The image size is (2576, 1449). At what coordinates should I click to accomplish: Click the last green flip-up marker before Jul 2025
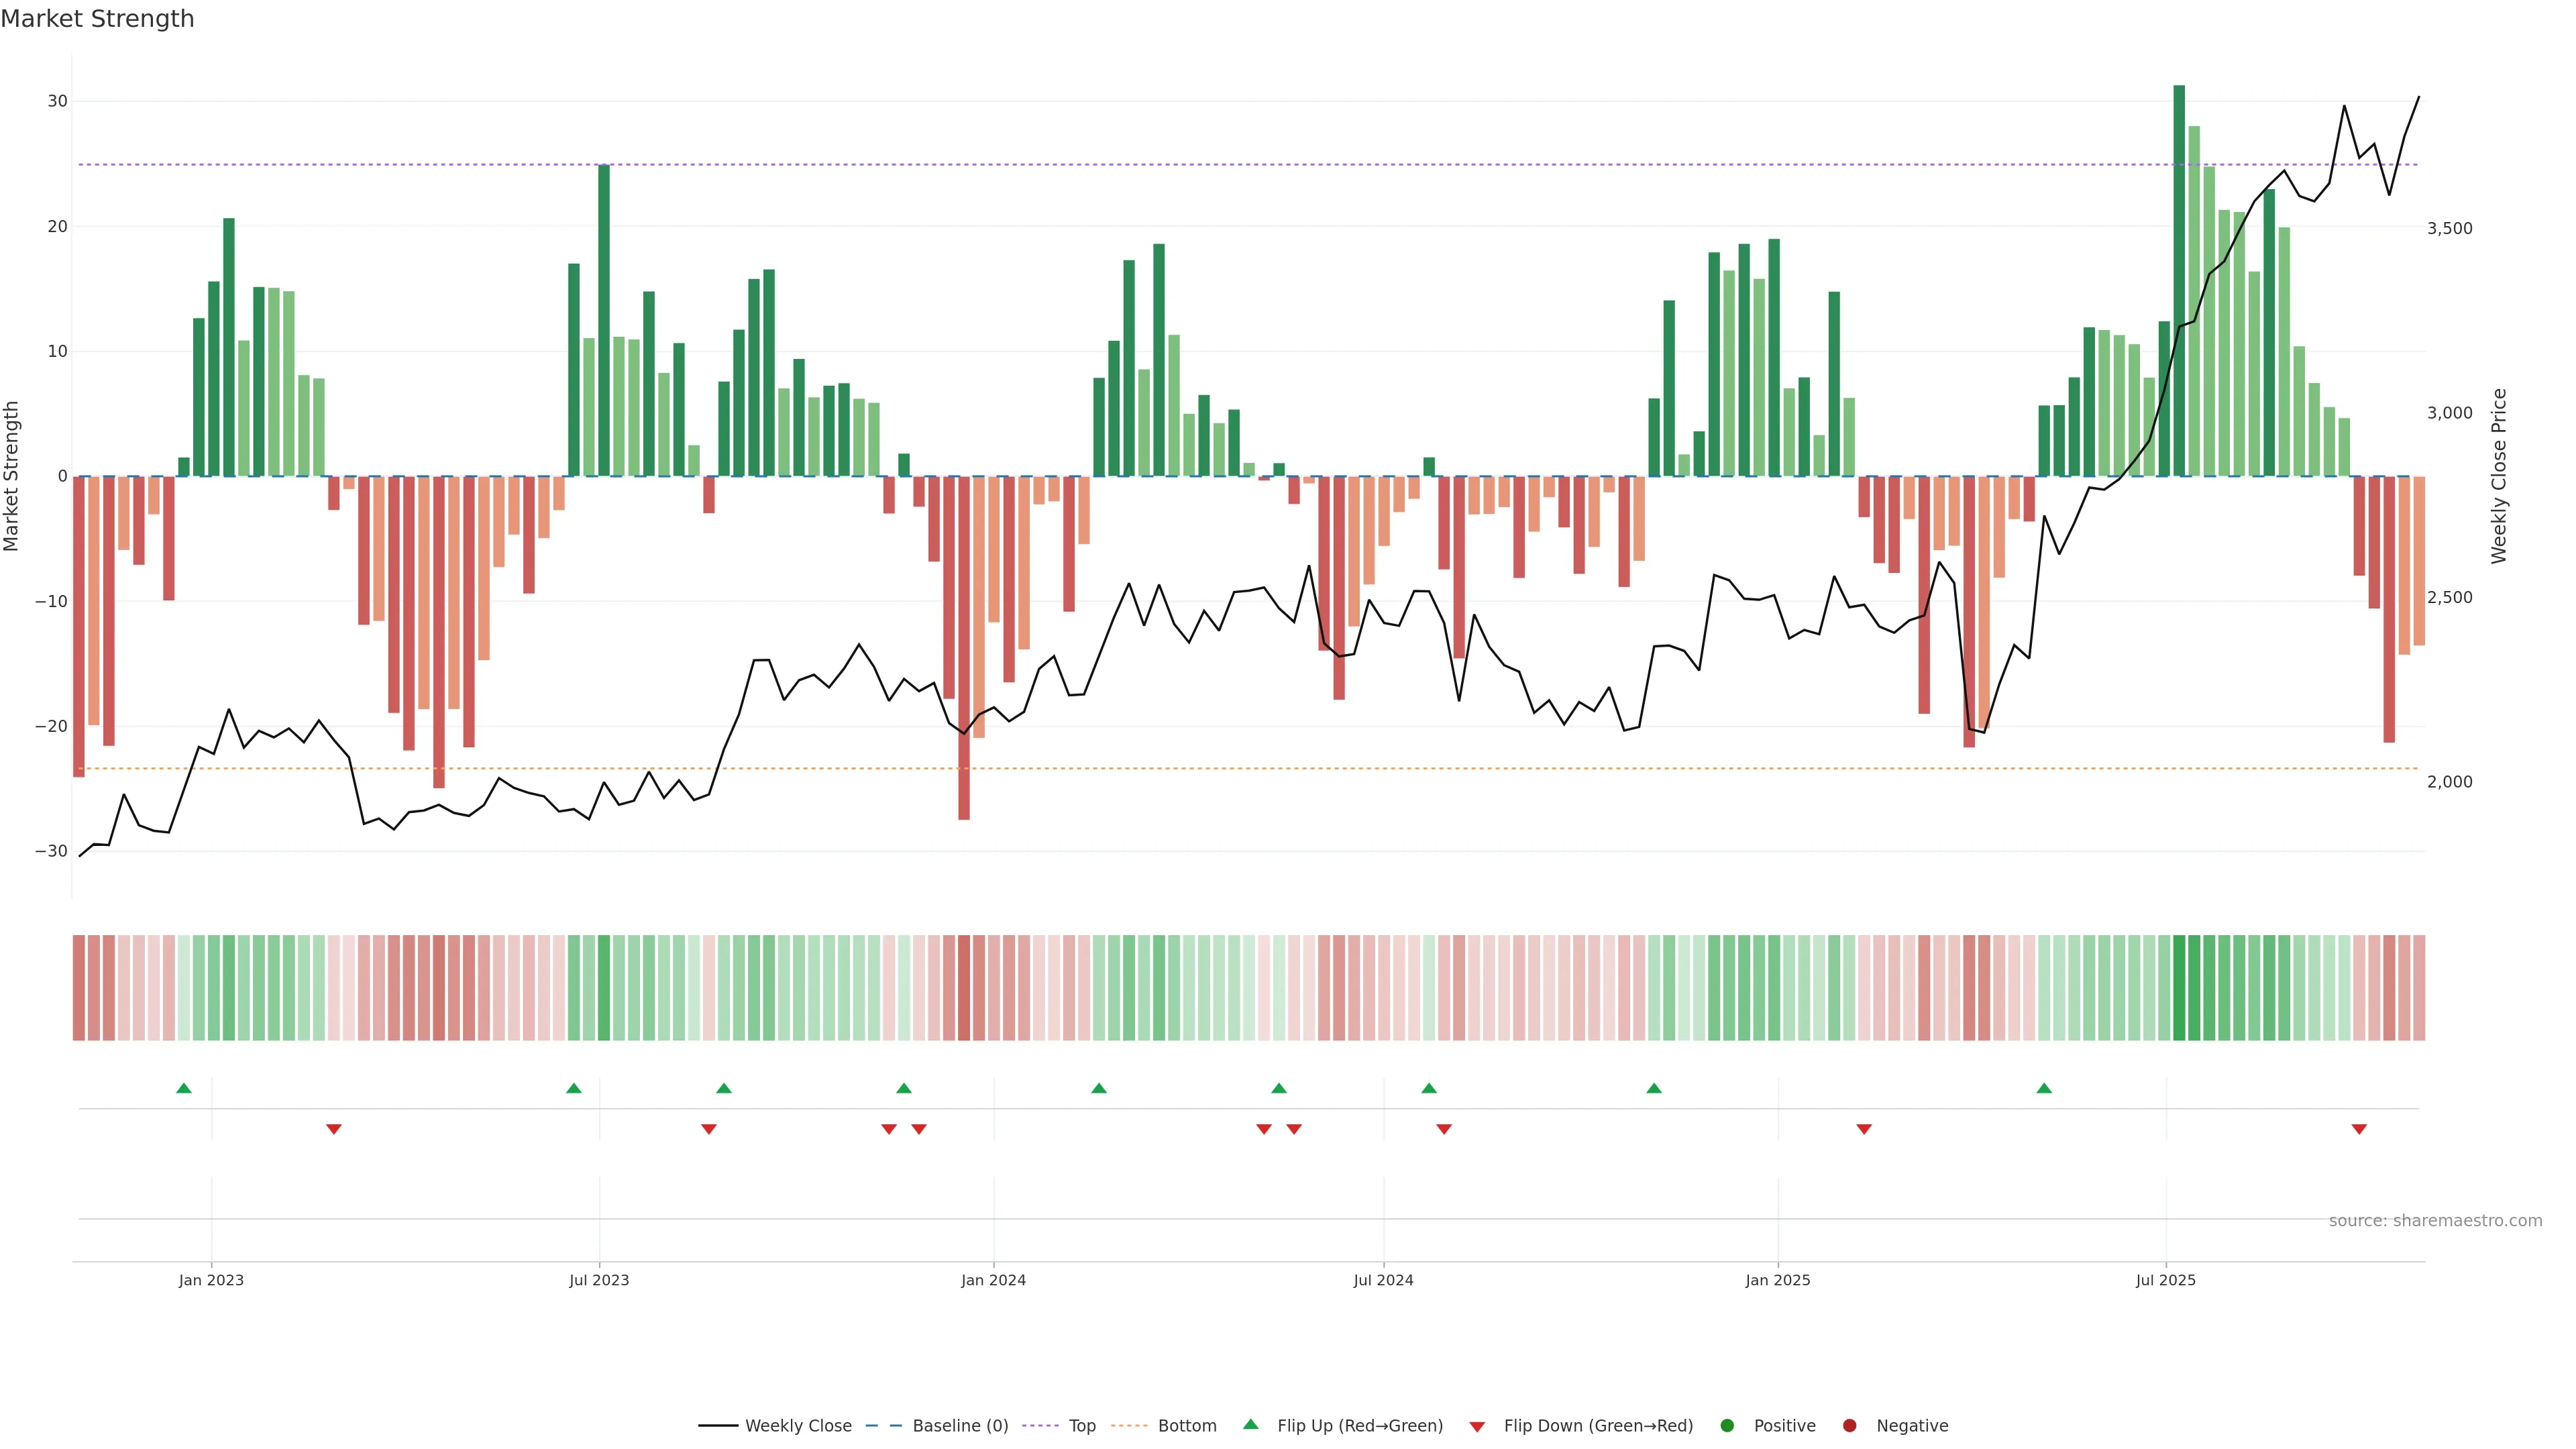(2044, 1088)
